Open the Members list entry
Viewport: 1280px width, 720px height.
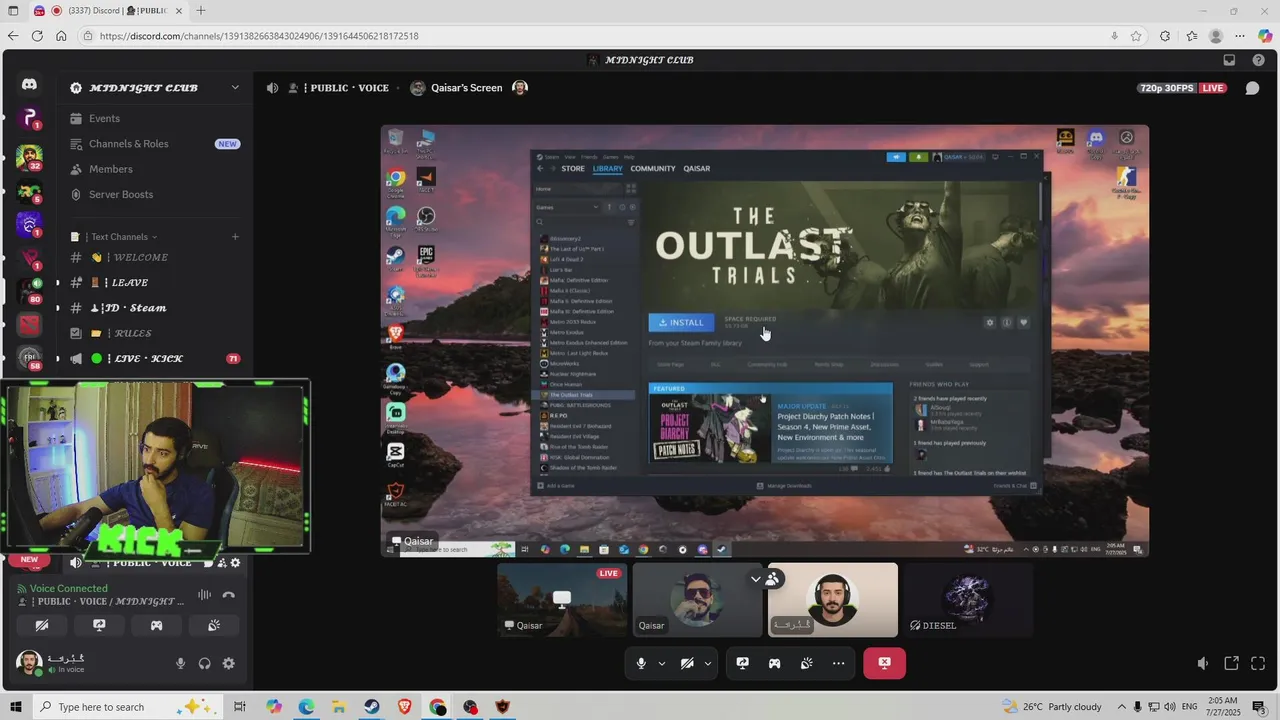coord(155,169)
